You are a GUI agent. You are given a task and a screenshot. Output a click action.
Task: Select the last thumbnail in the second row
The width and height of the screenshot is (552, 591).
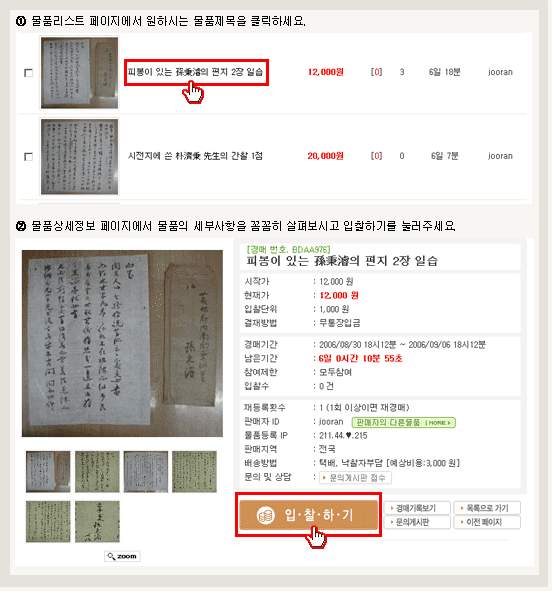(97, 522)
